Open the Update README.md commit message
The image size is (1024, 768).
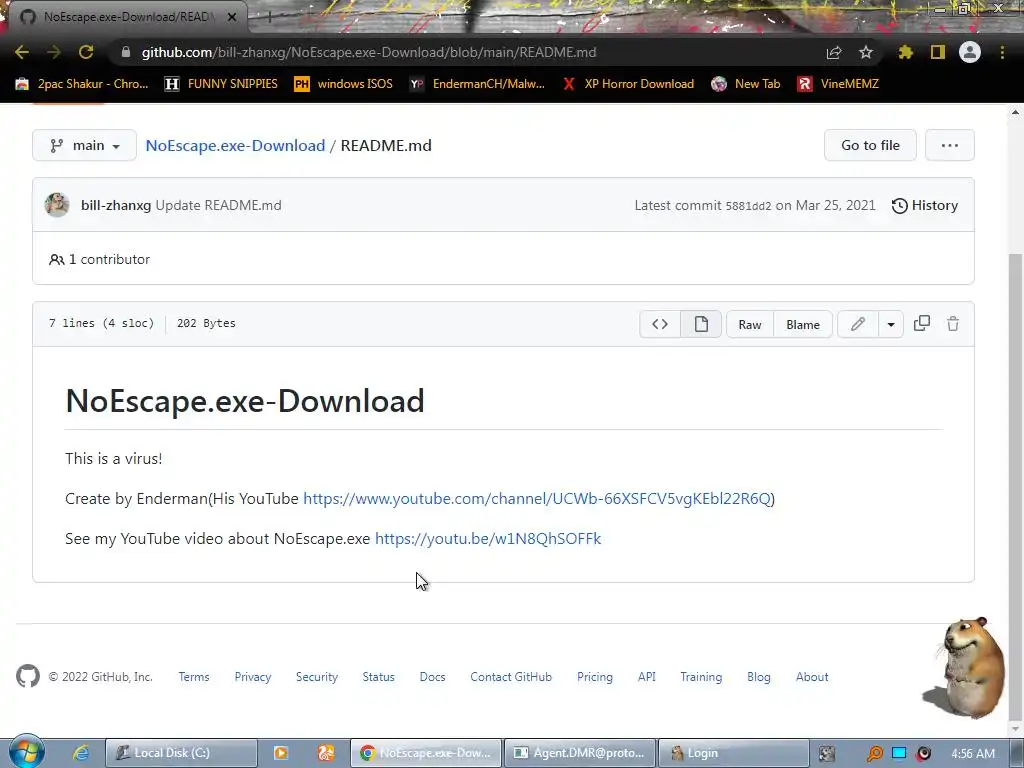point(218,205)
